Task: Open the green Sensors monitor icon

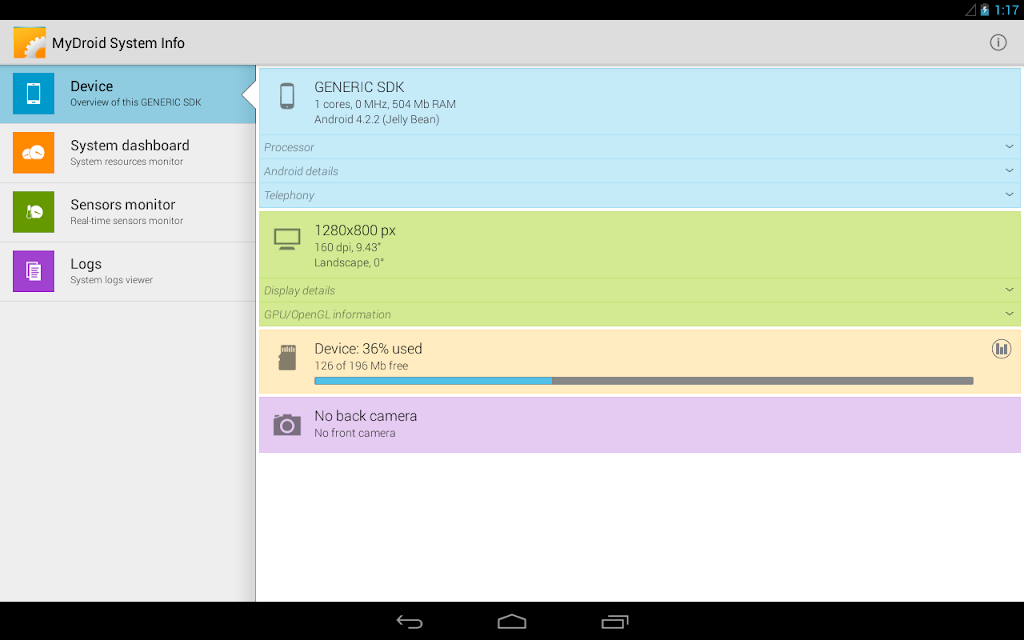Action: coord(33,212)
